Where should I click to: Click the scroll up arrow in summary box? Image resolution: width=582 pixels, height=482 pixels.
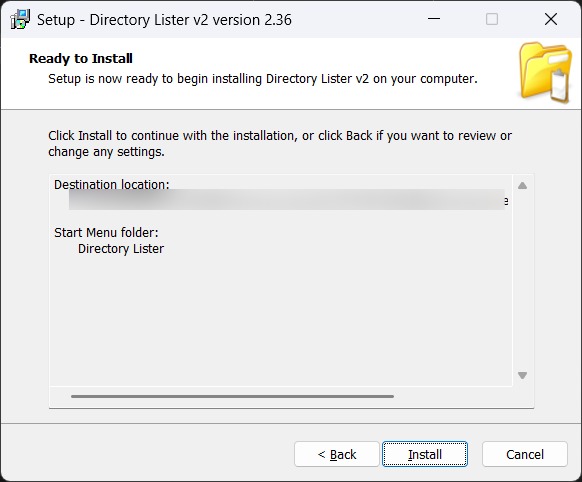(x=522, y=185)
